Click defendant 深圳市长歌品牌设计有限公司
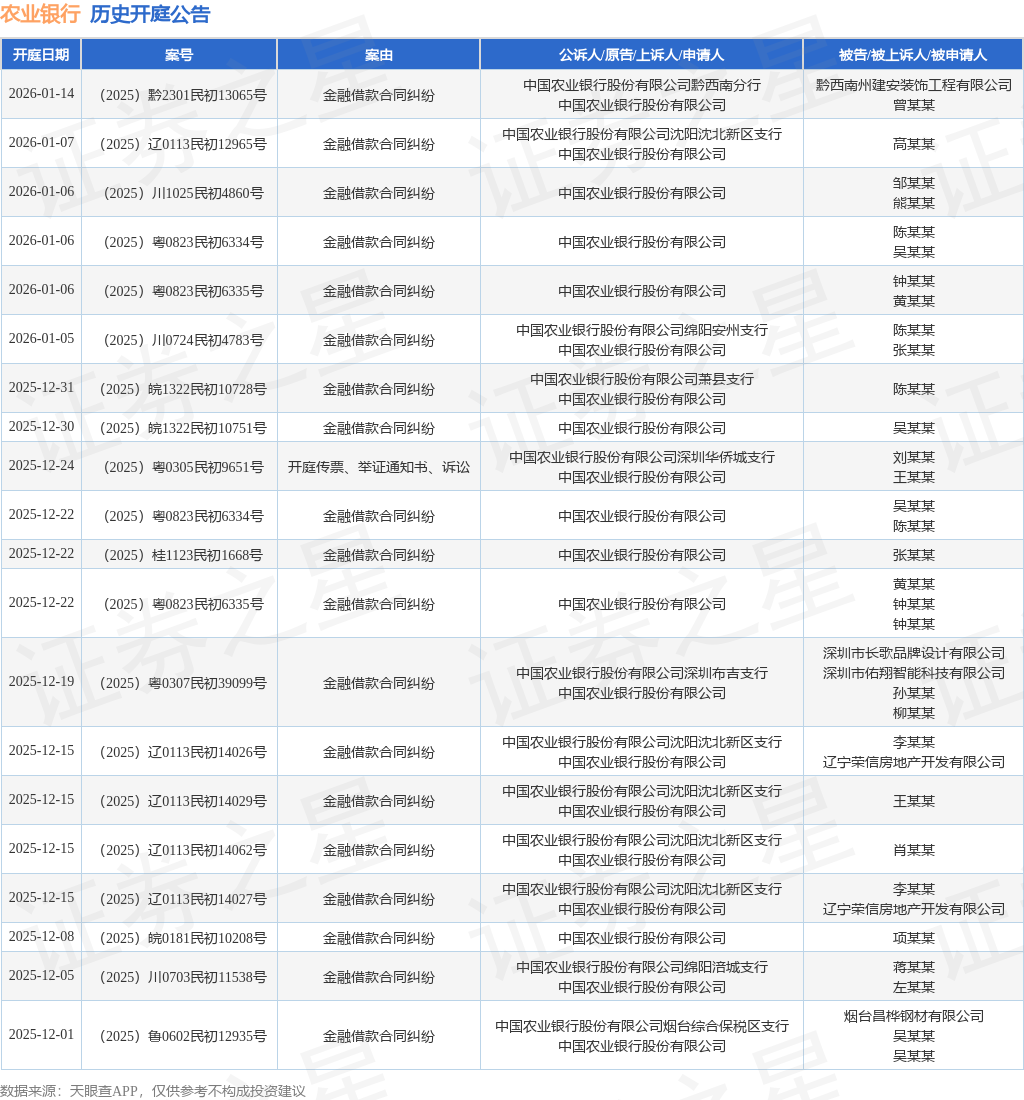Viewport: 1024px width, 1100px height. 913,653
